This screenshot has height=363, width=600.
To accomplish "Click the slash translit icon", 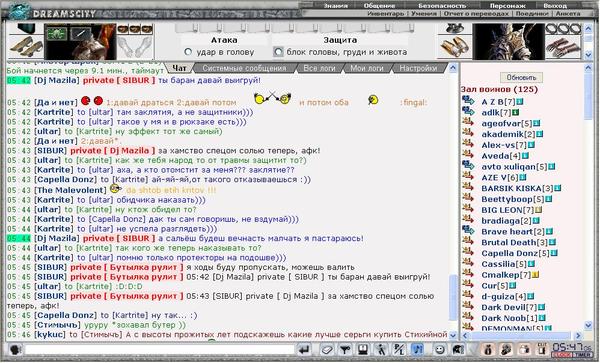I will [399, 349].
